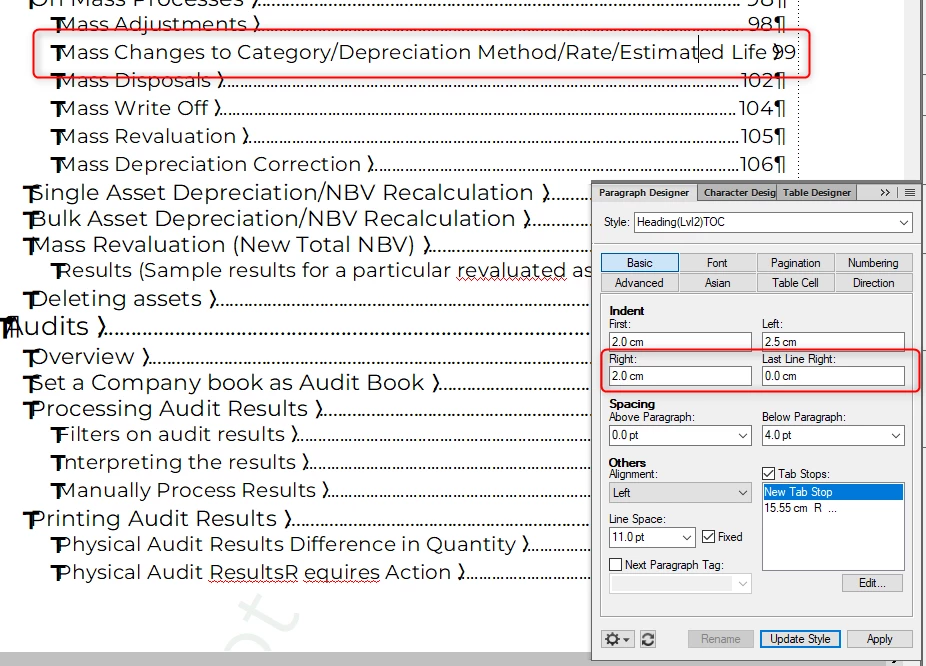Click the Mass Revaluation (New Total NBV) line

tap(307, 245)
